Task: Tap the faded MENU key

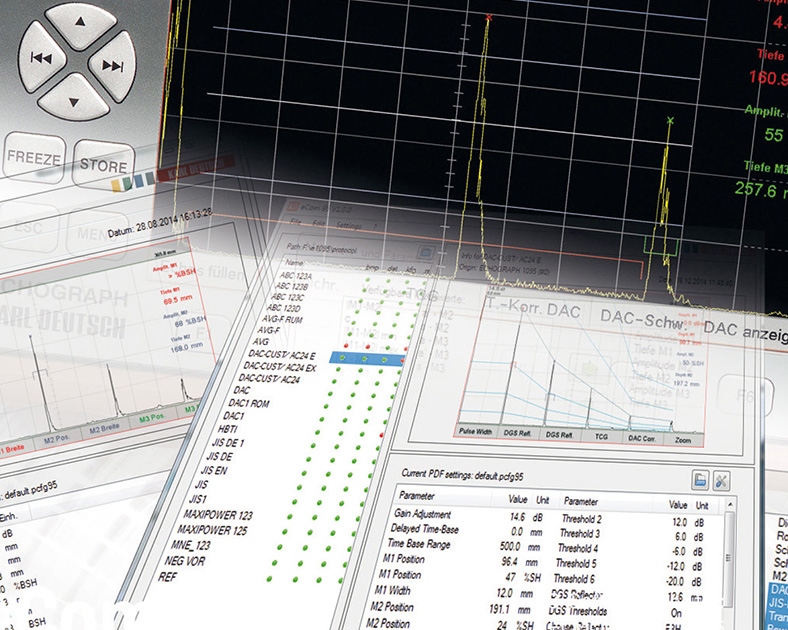Action: point(95,234)
